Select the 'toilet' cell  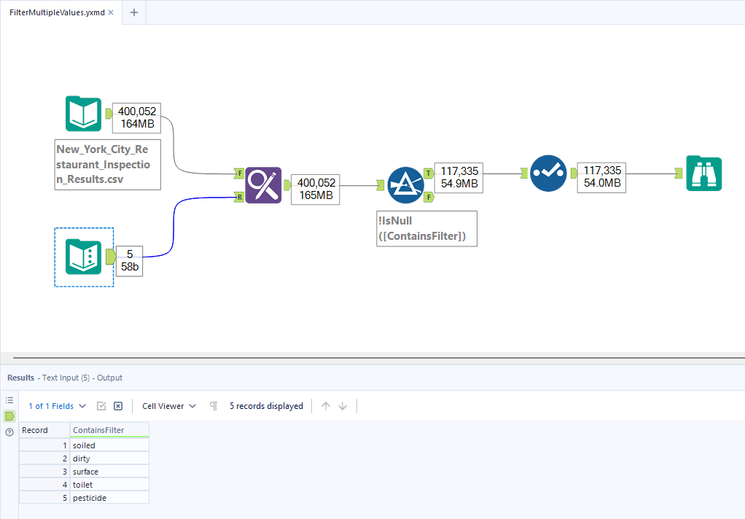[x=109, y=485]
